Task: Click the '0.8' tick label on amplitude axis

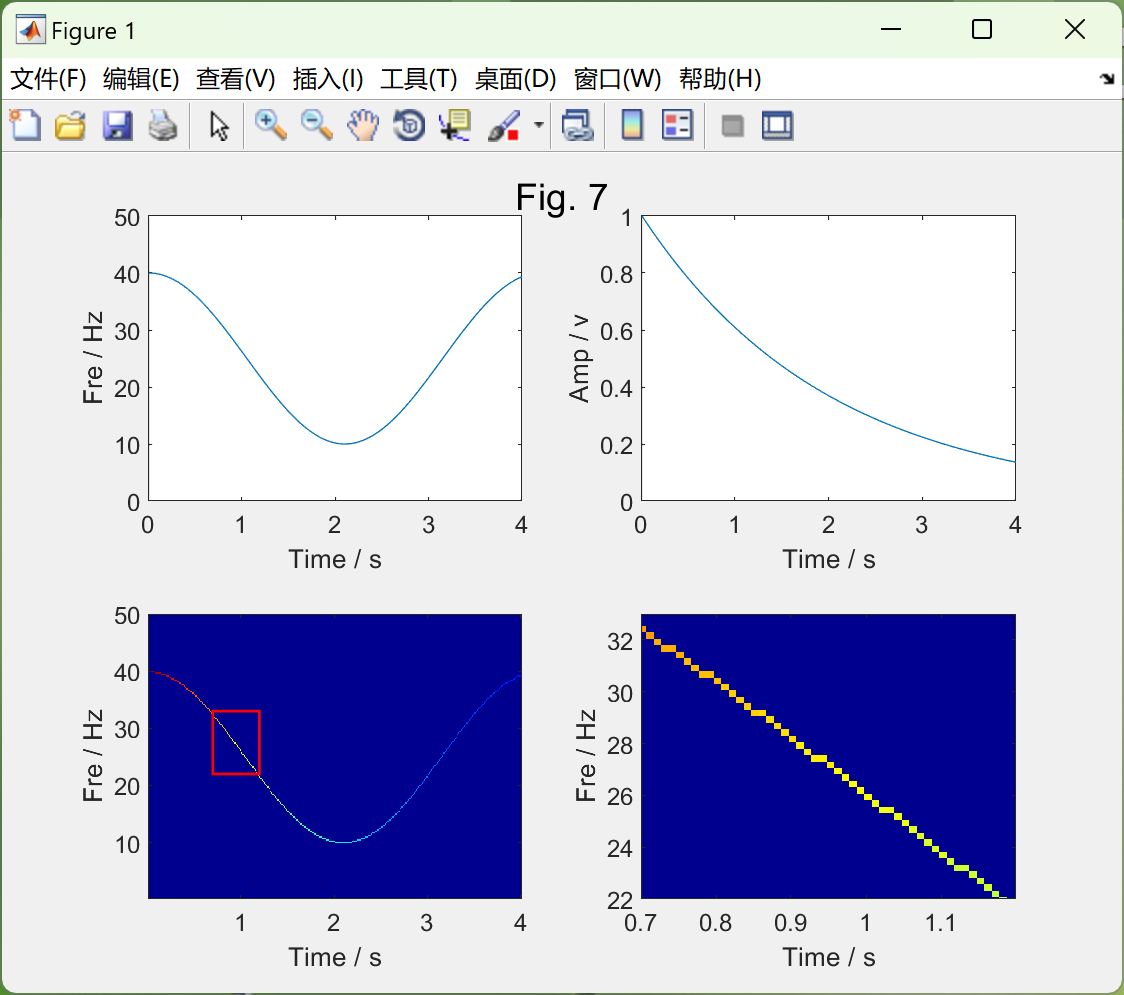Action: [x=616, y=274]
